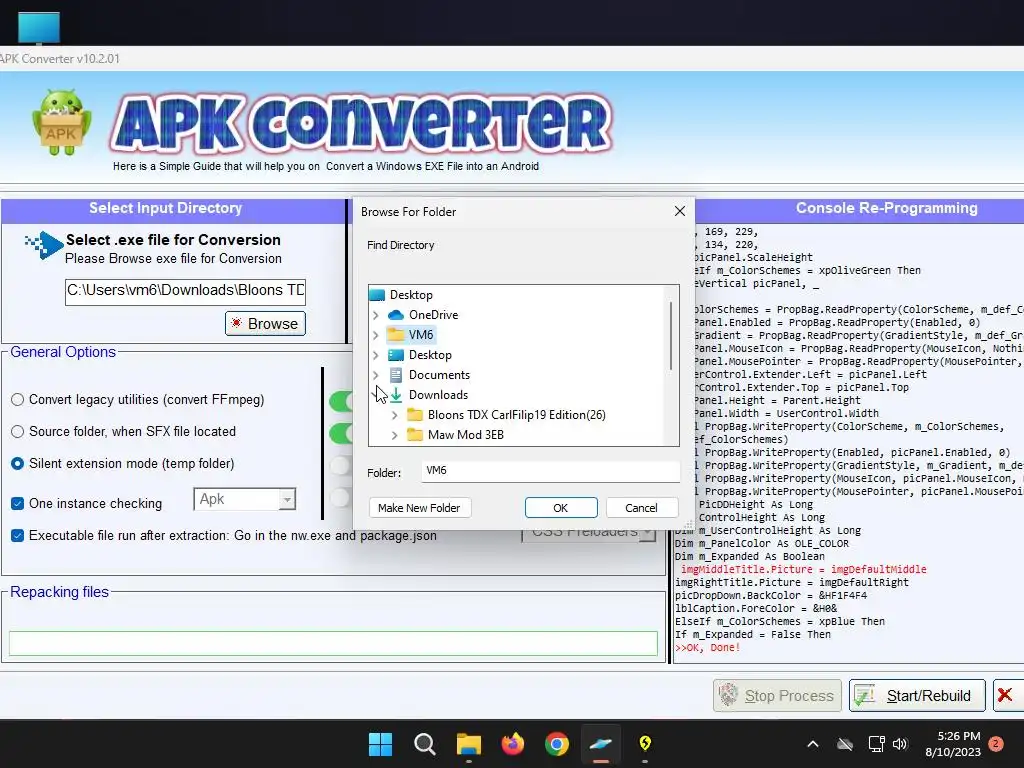The width and height of the screenshot is (1024, 768).
Task: Select Bloons TDX CarlFilip19 Edition(26) folder
Action: 517,415
